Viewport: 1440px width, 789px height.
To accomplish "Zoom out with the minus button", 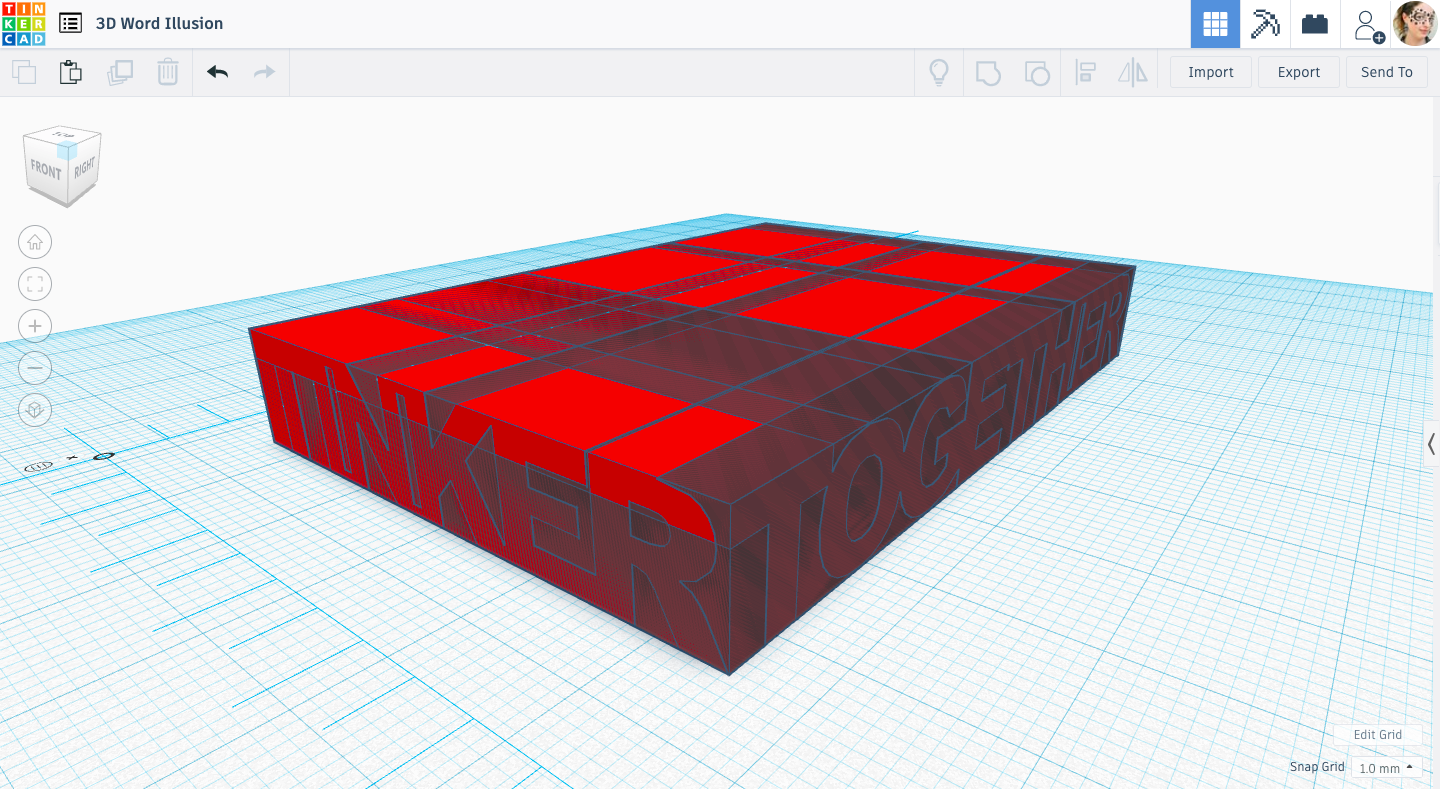I will click(x=35, y=368).
